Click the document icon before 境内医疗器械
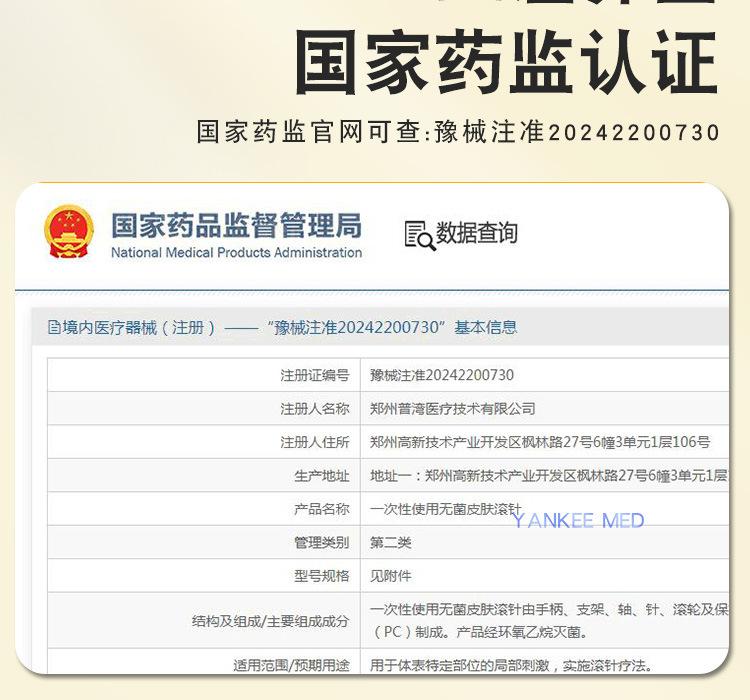Image resolution: width=750 pixels, height=700 pixels. [x=54, y=327]
